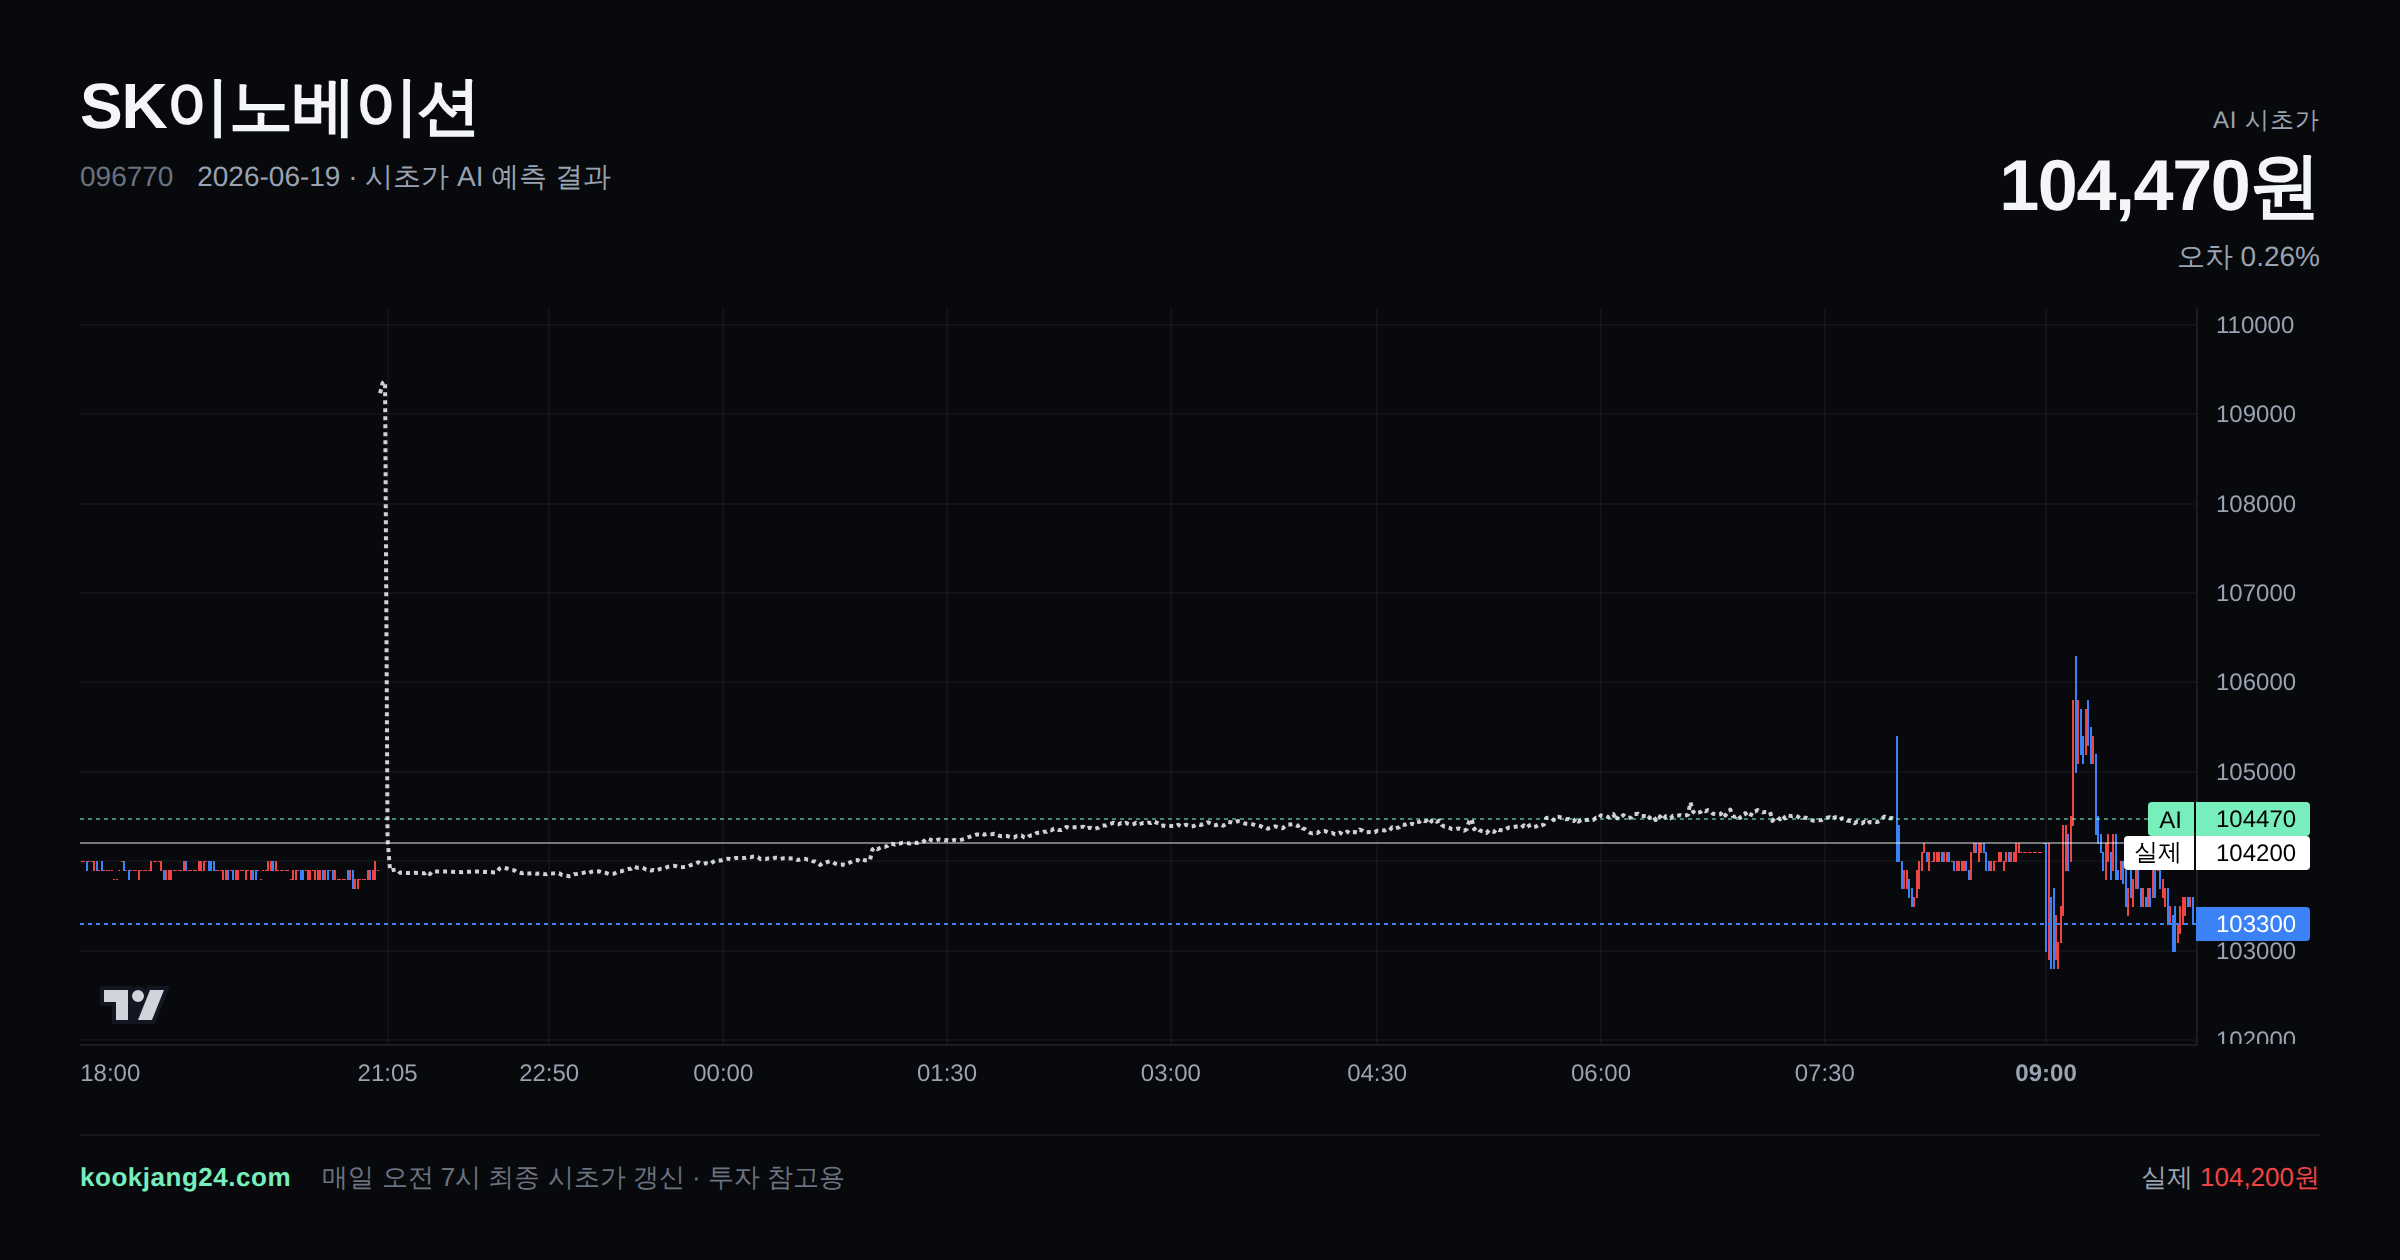The width and height of the screenshot is (2400, 1260).
Task: Click the 108000 price axis label
Action: [x=2255, y=504]
